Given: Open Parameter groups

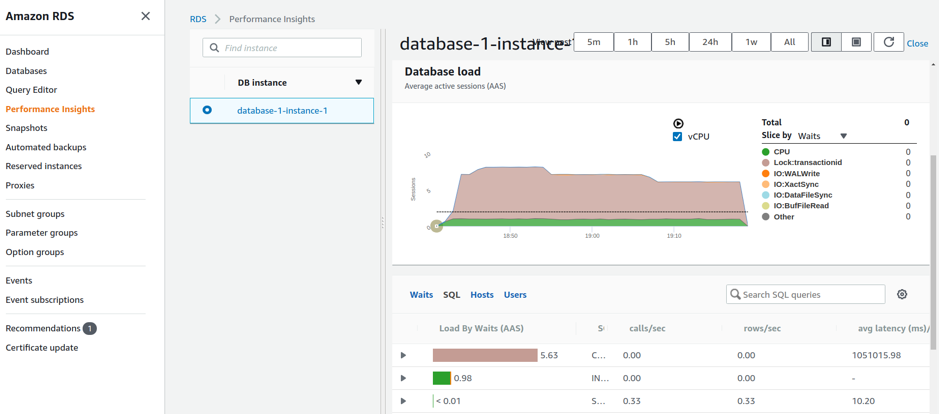Looking at the screenshot, I should click(41, 232).
